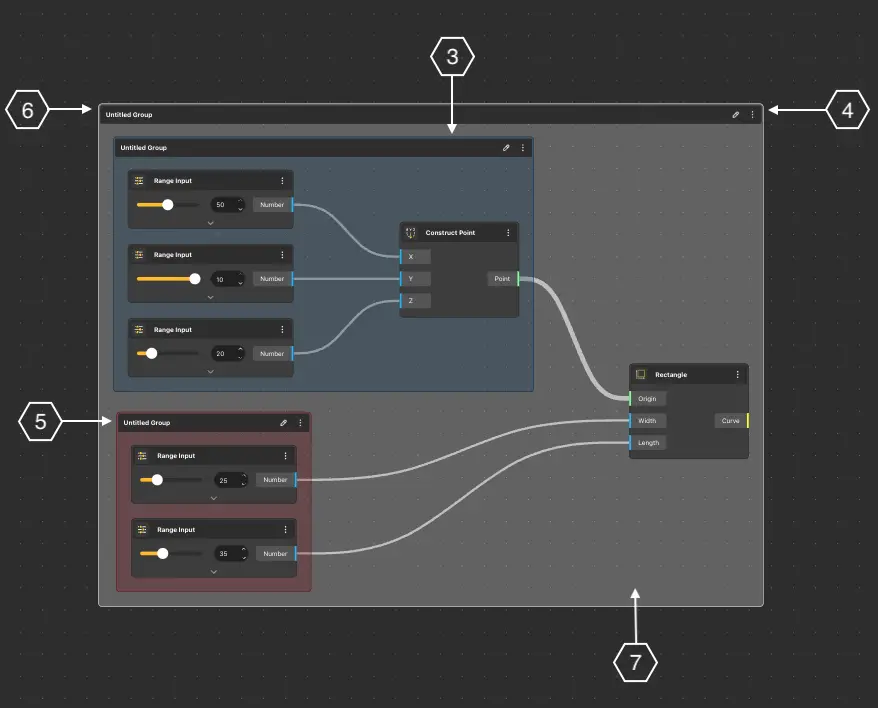Click the edit pencil on the outermost group
Screen dimensions: 878x708
tap(736, 115)
